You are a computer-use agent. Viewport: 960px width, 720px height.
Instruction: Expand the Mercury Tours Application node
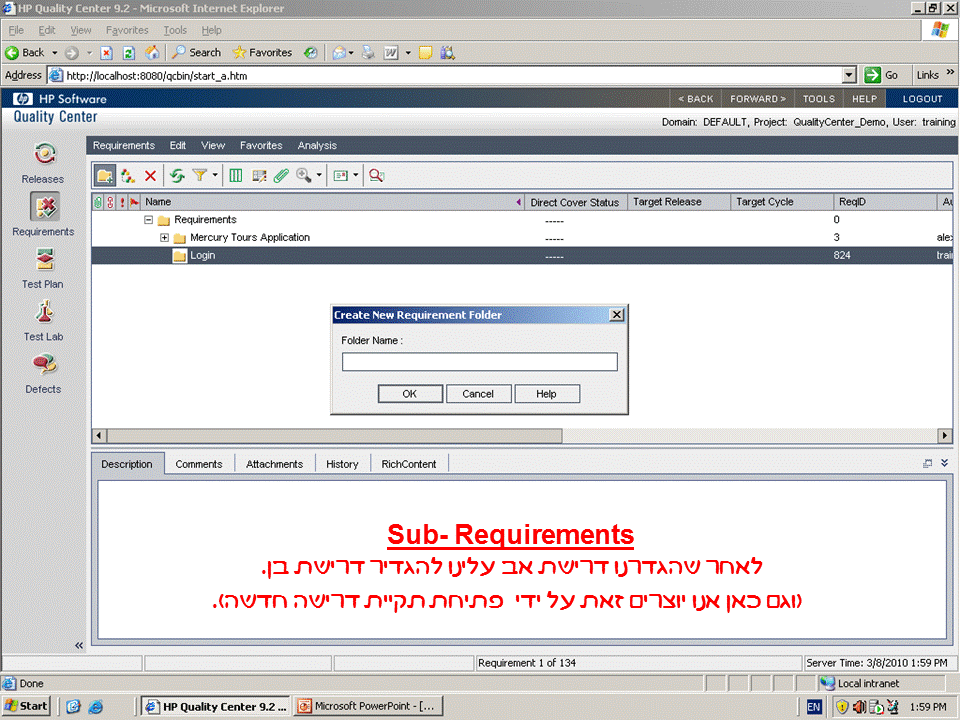click(164, 238)
